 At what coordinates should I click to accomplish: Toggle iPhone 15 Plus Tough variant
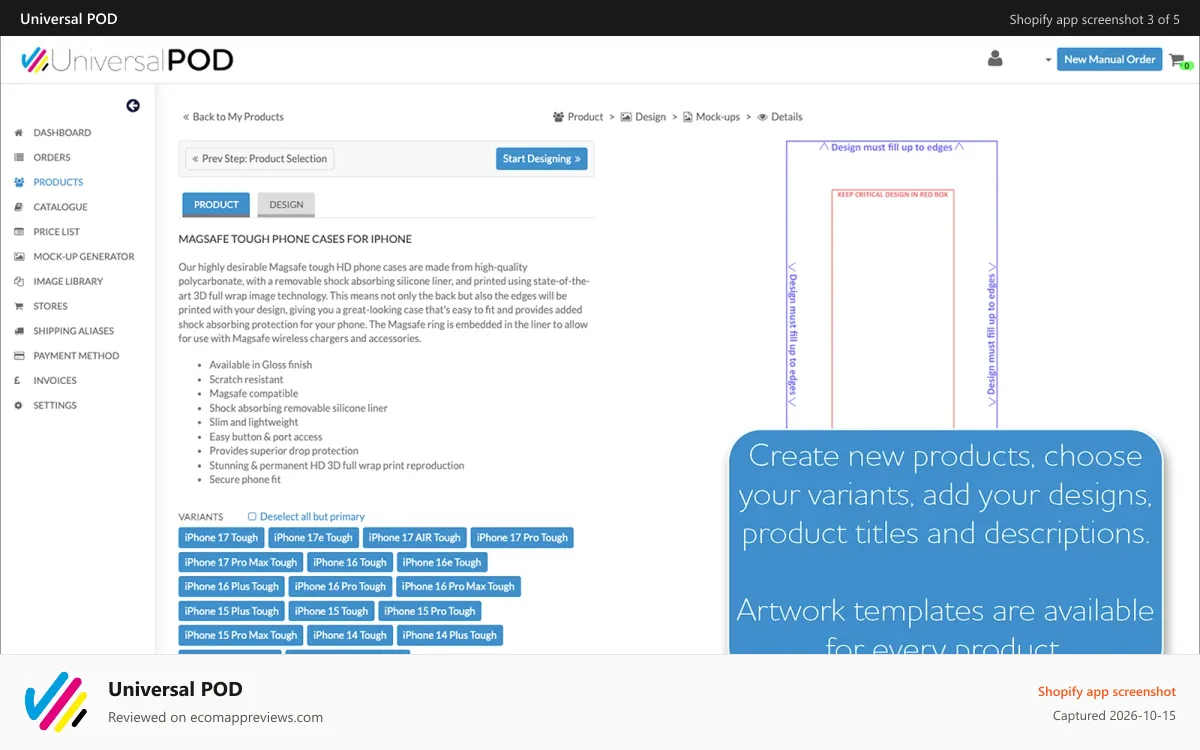[x=232, y=611]
